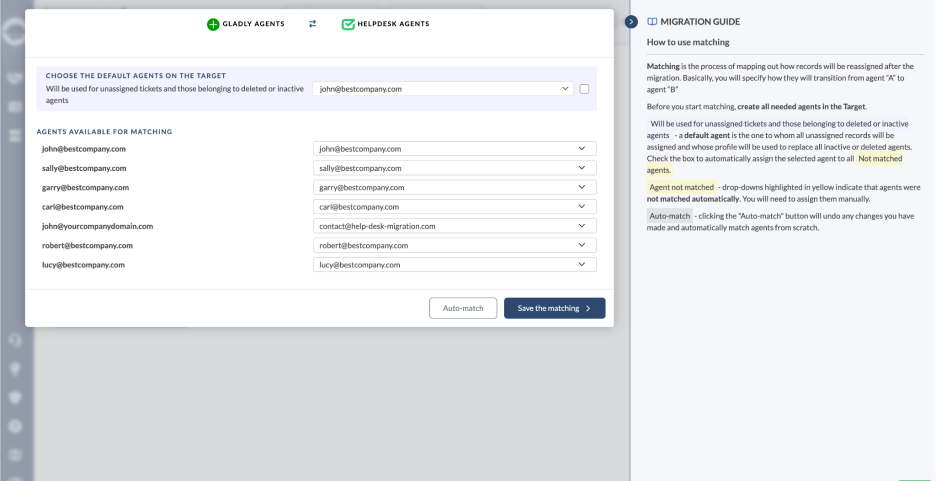Click source agent robert@bestcompany.com text
This screenshot has height=481, width=936.
click(87, 245)
